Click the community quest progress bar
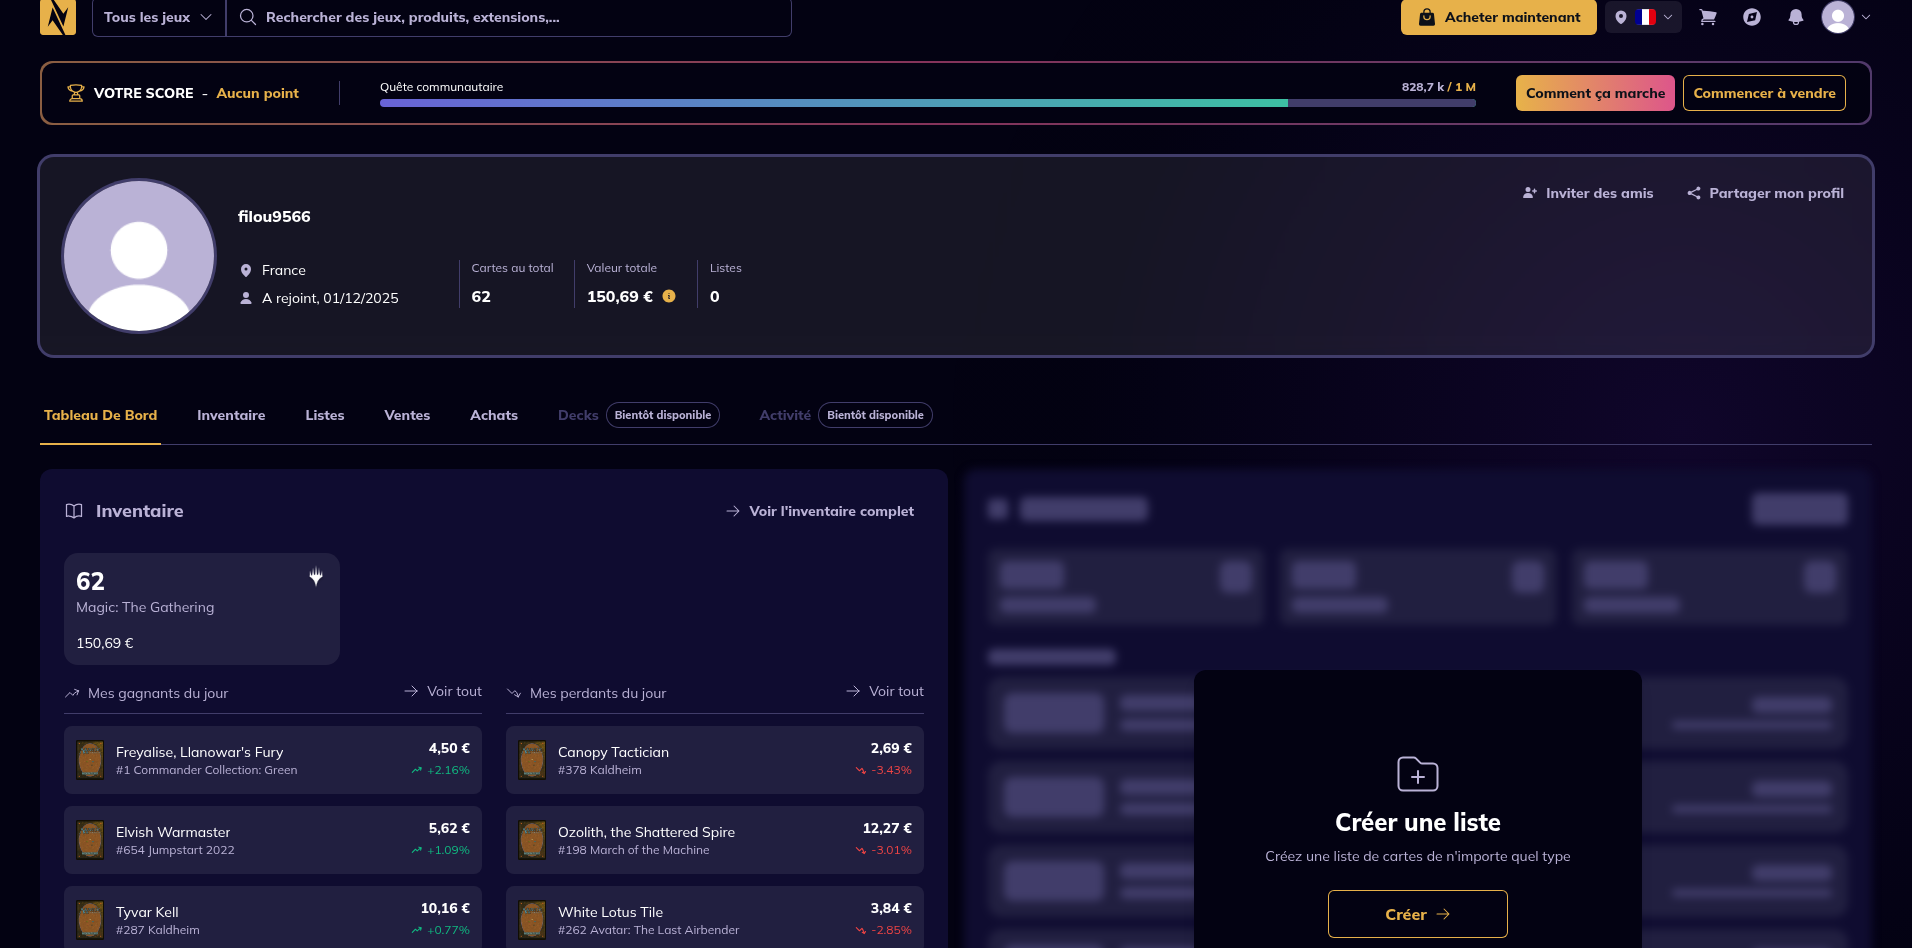 click(927, 103)
